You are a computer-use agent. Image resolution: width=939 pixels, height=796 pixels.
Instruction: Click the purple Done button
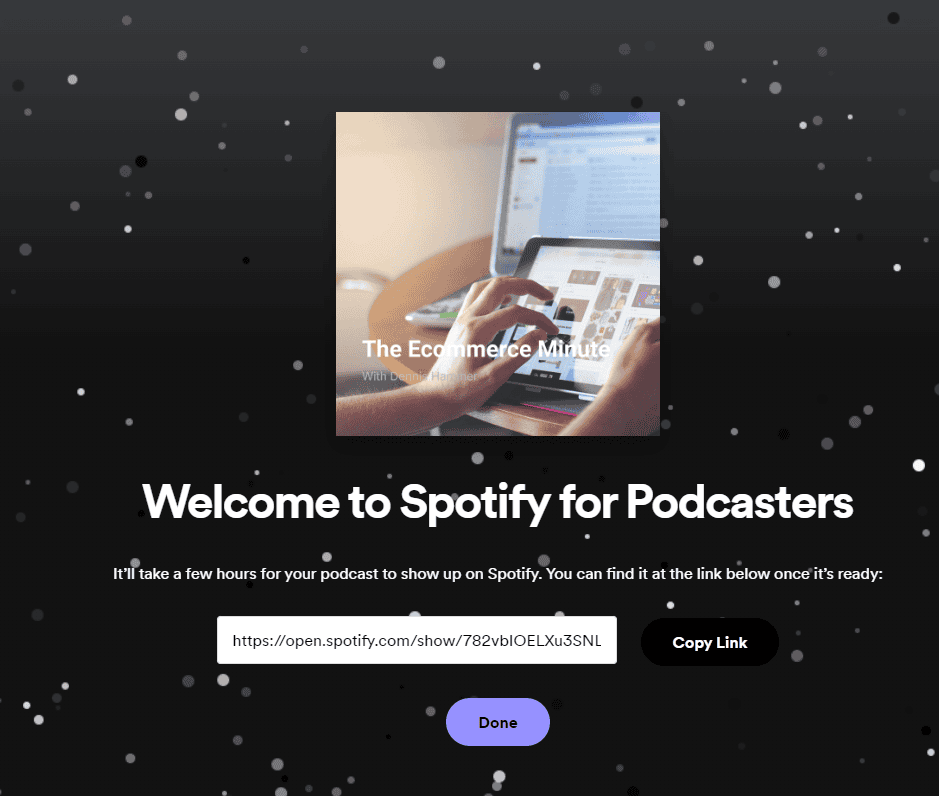[x=498, y=722]
